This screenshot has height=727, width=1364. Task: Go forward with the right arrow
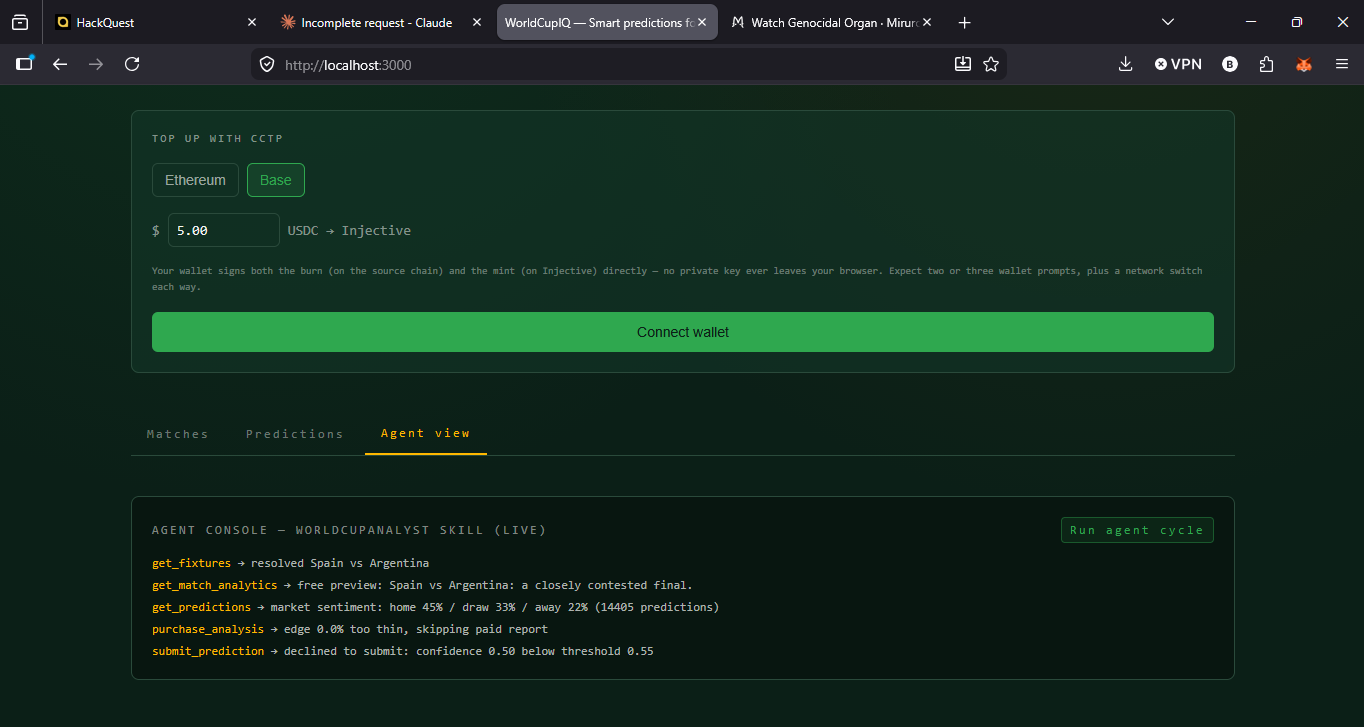pos(96,64)
